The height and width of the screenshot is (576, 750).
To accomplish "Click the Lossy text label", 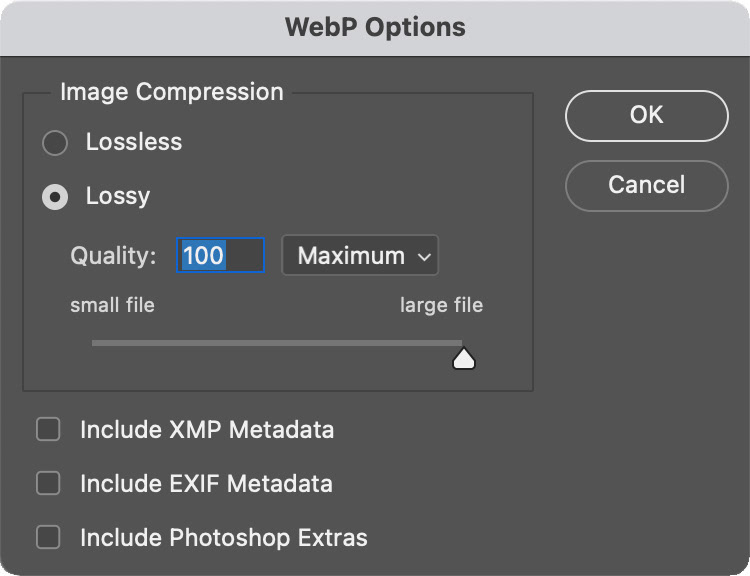I will [118, 196].
